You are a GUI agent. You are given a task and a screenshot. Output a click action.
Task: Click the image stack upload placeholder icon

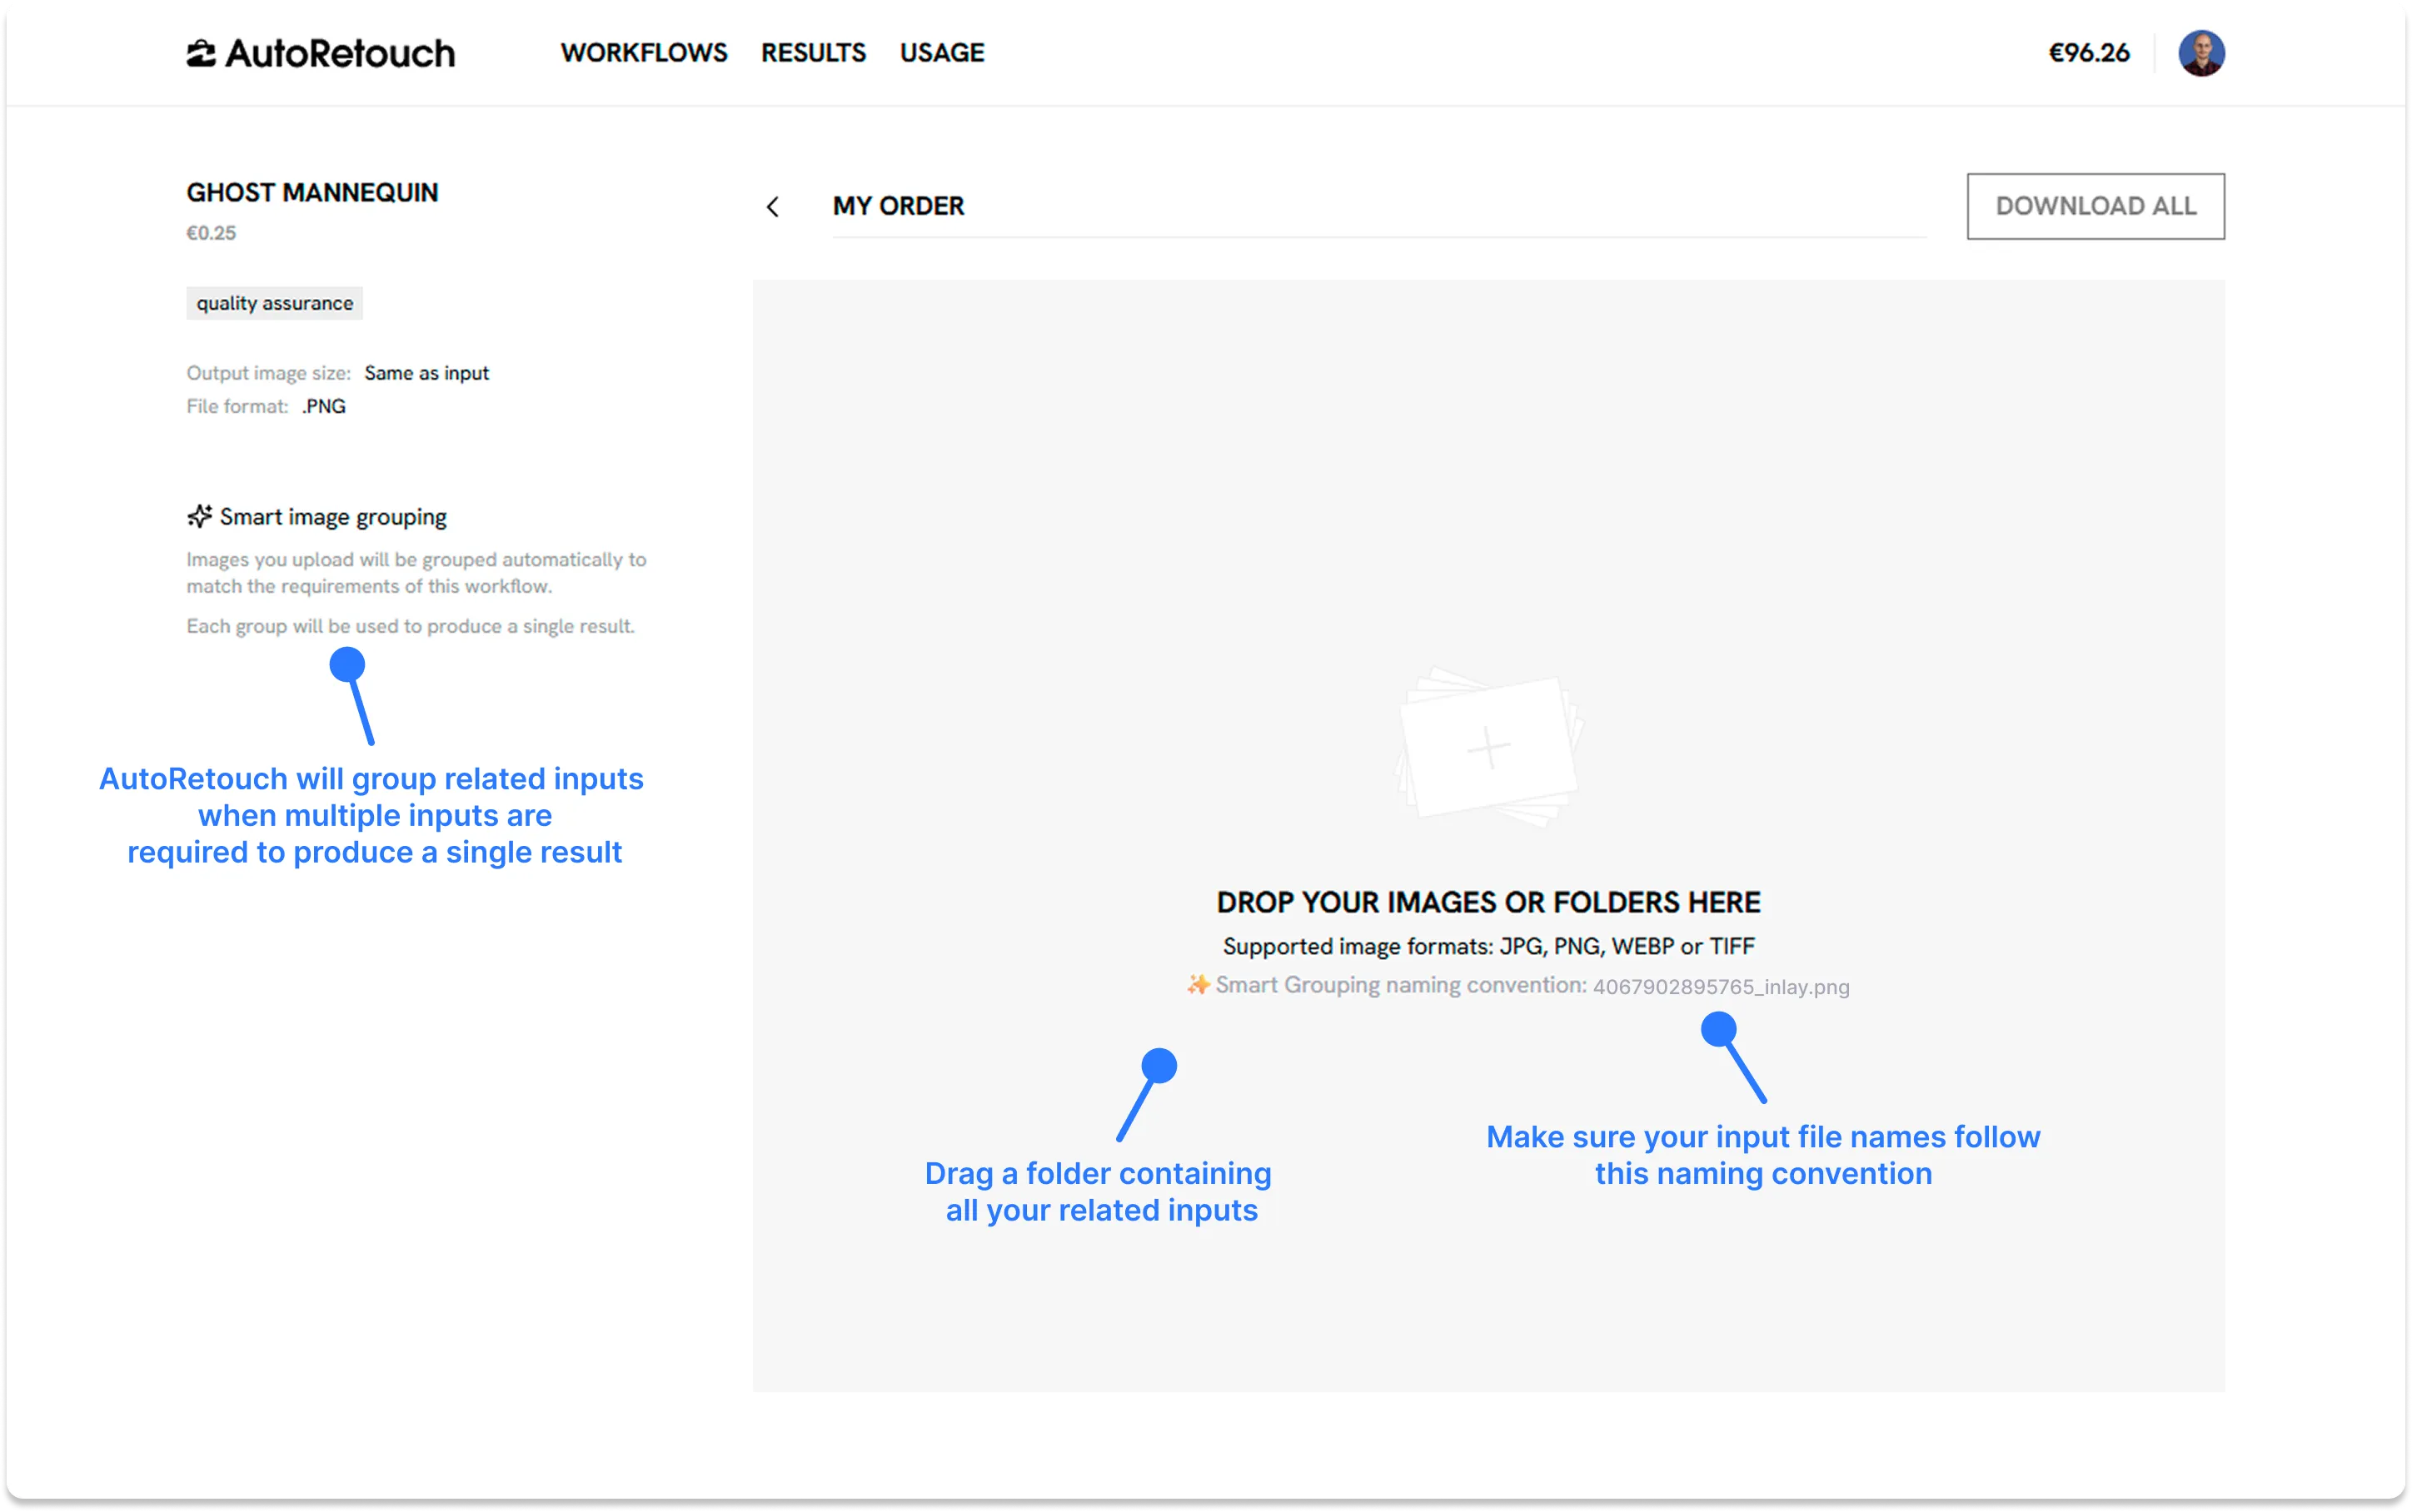[1488, 745]
